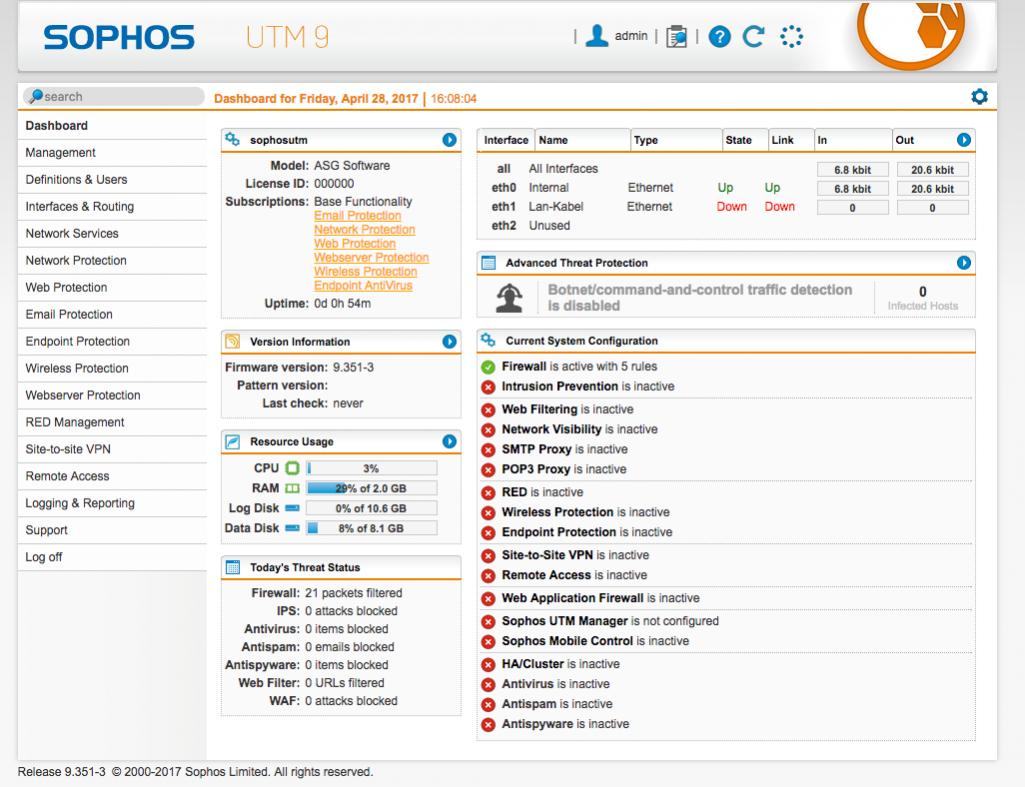Image resolution: width=1025 pixels, height=787 pixels.
Task: Click the eth0 Out 20.6 kbit value
Action: coord(932,189)
